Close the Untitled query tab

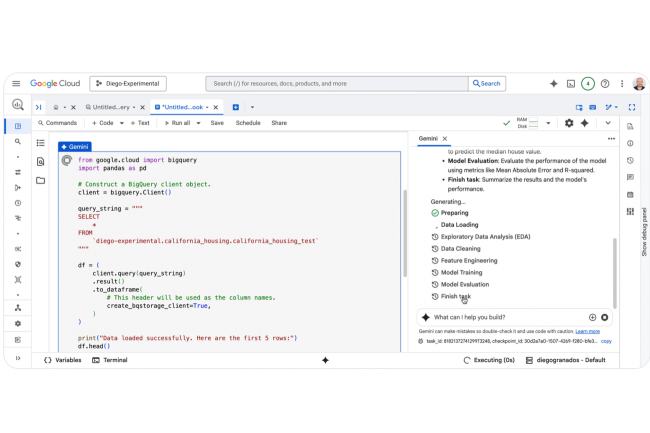pos(142,107)
